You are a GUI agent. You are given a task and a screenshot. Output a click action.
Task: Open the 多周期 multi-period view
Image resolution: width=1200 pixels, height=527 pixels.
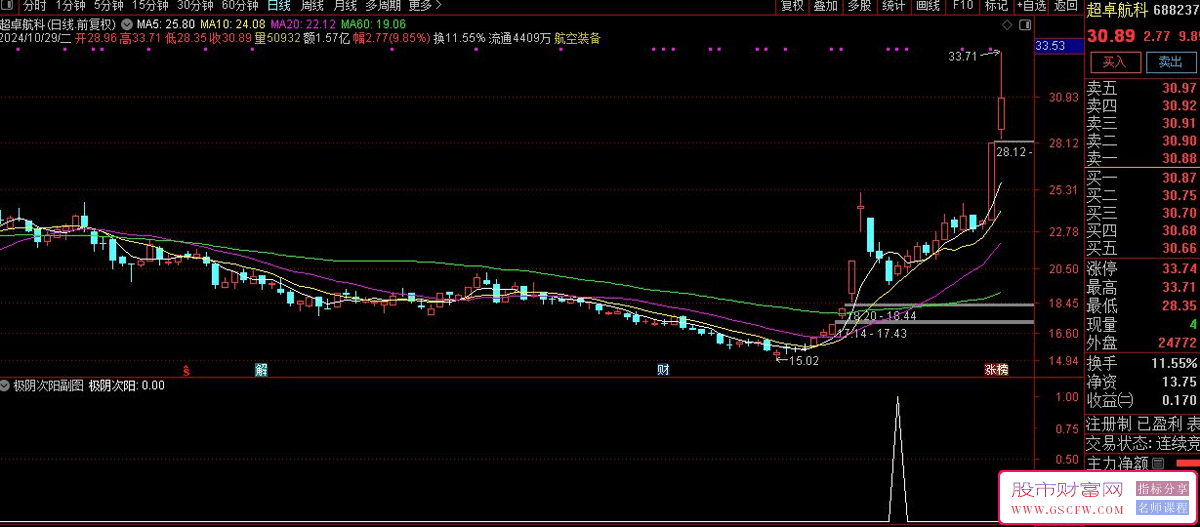[x=383, y=6]
